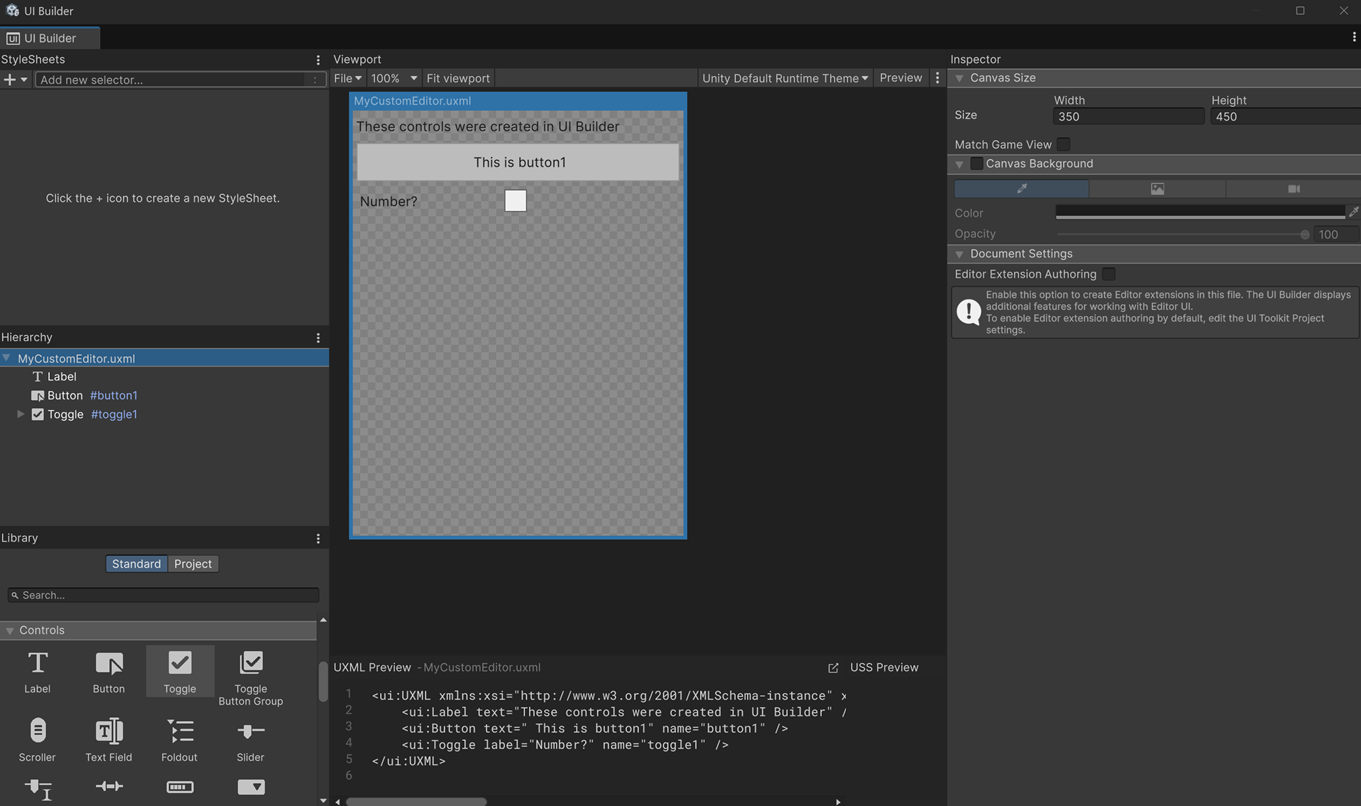Screen dimensions: 1361x806
Task: Select the Toggle Button Group control
Action: click(x=251, y=677)
